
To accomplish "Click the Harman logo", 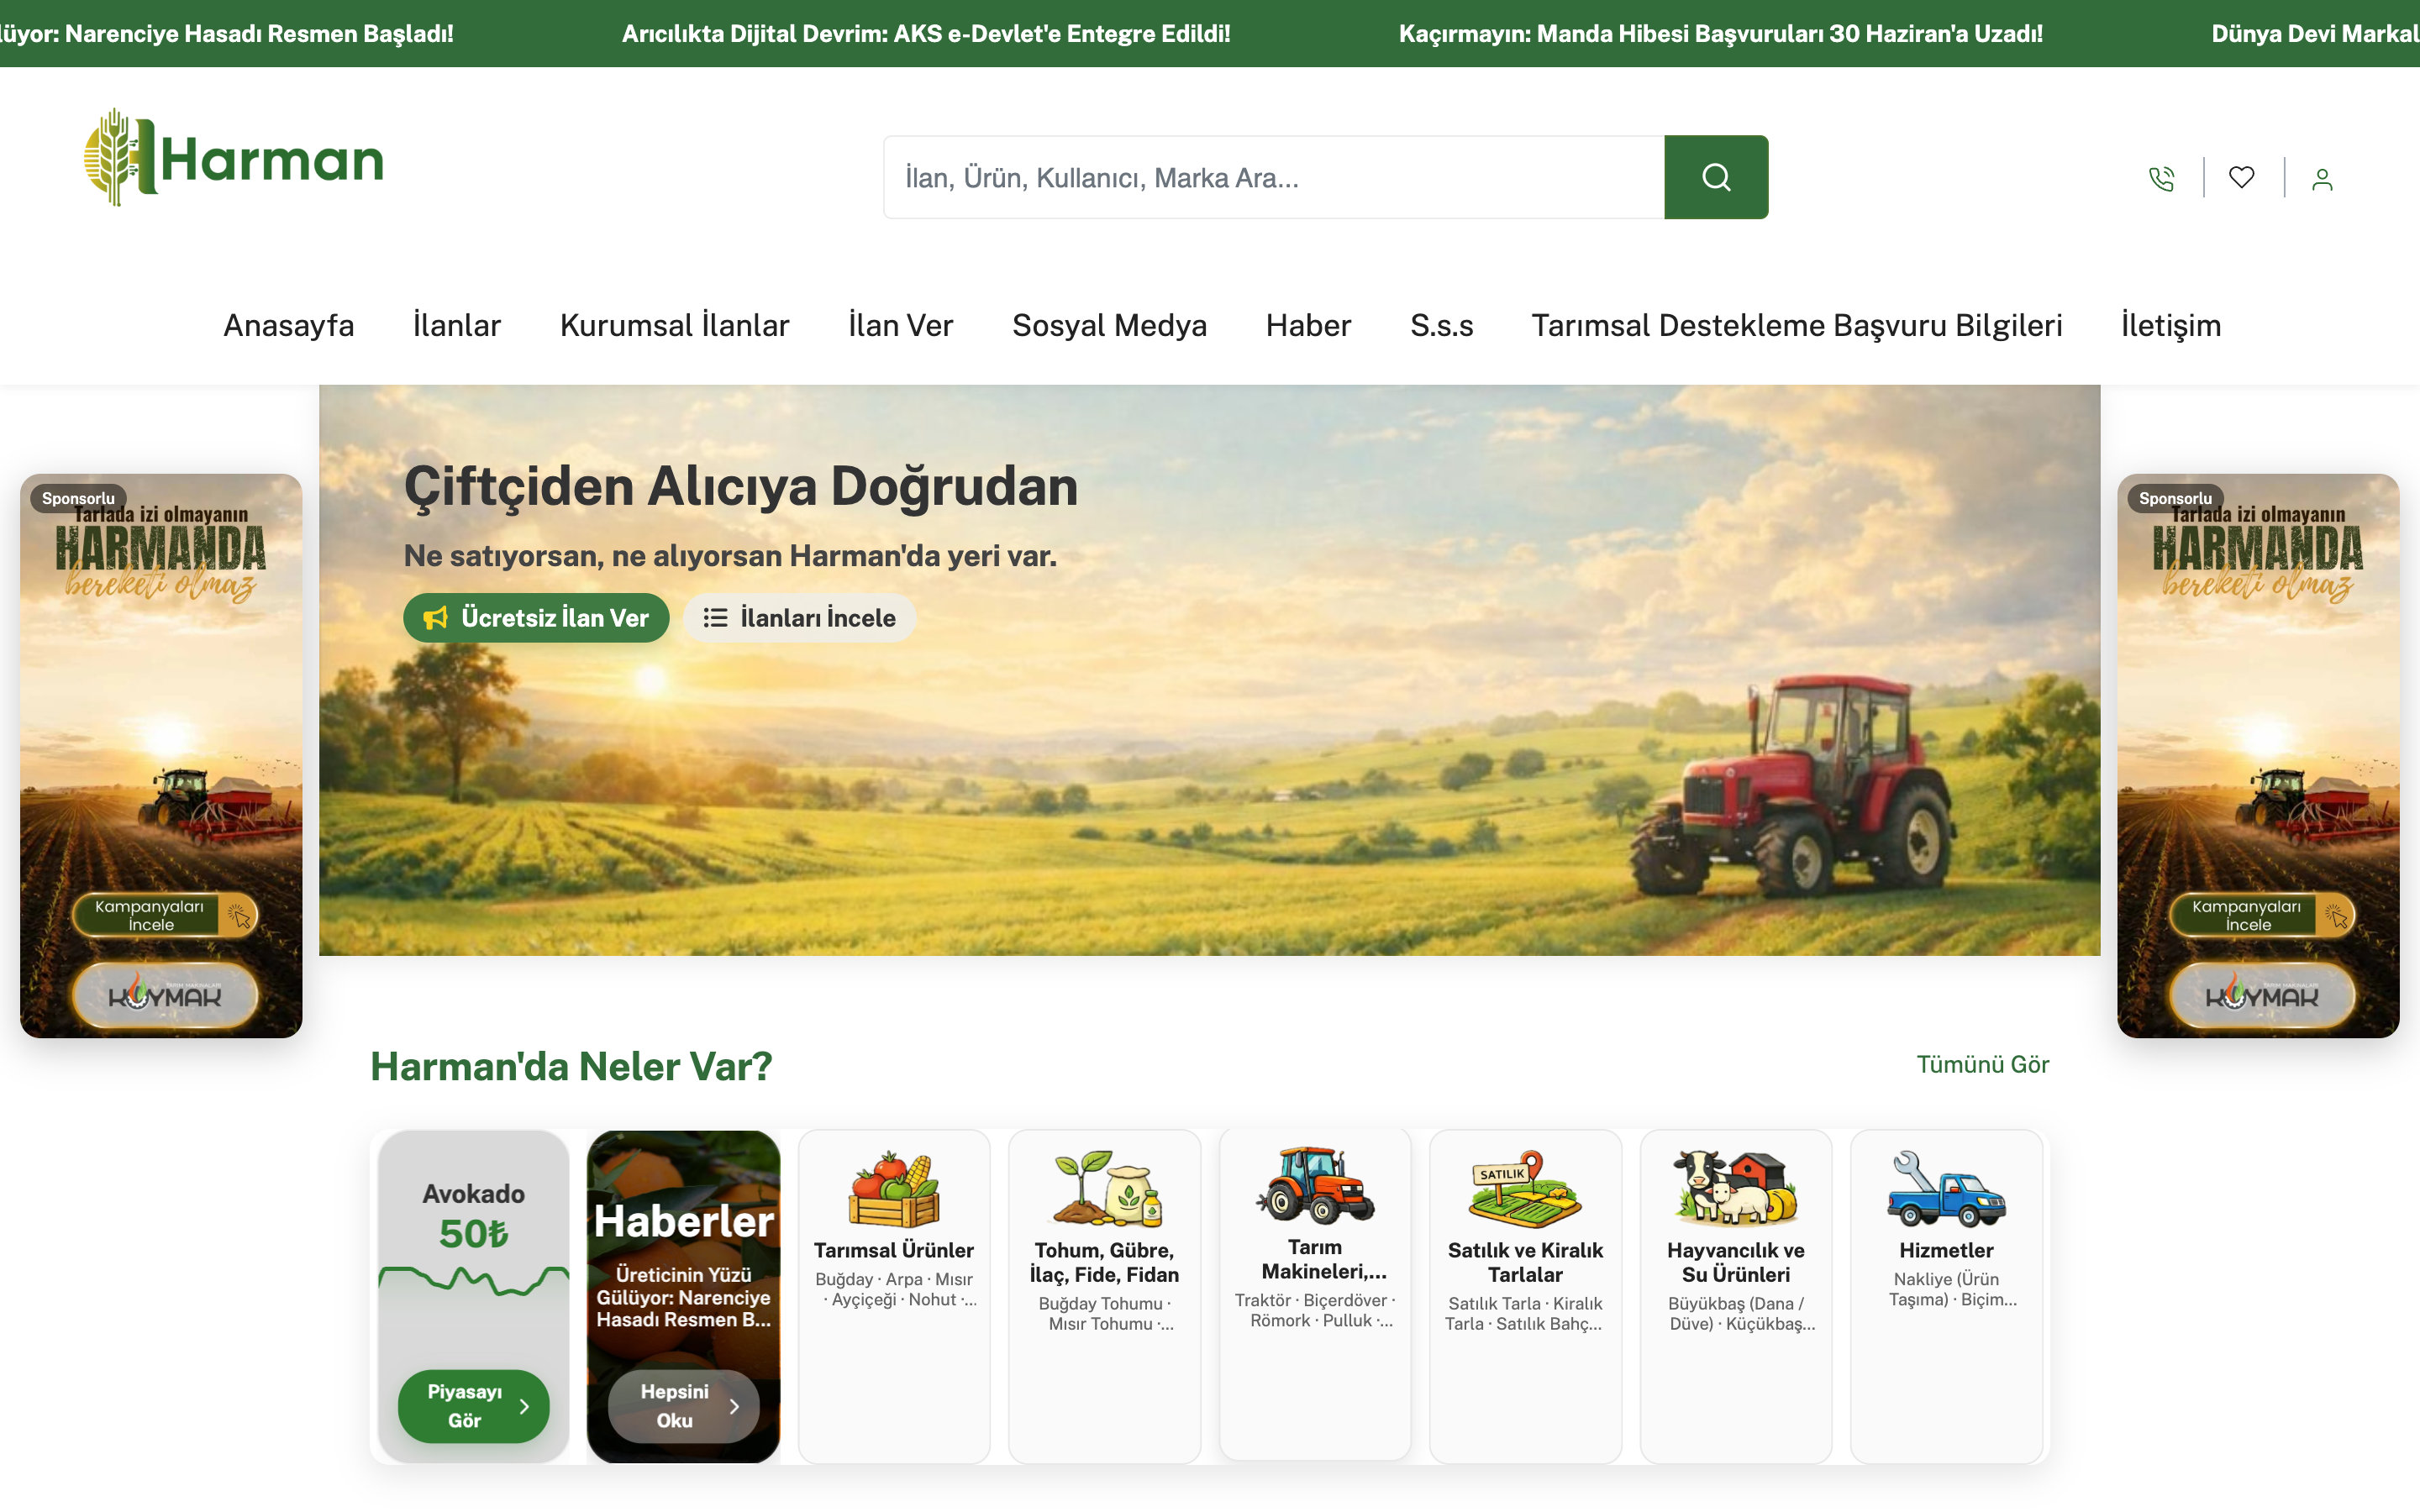I will 234,158.
